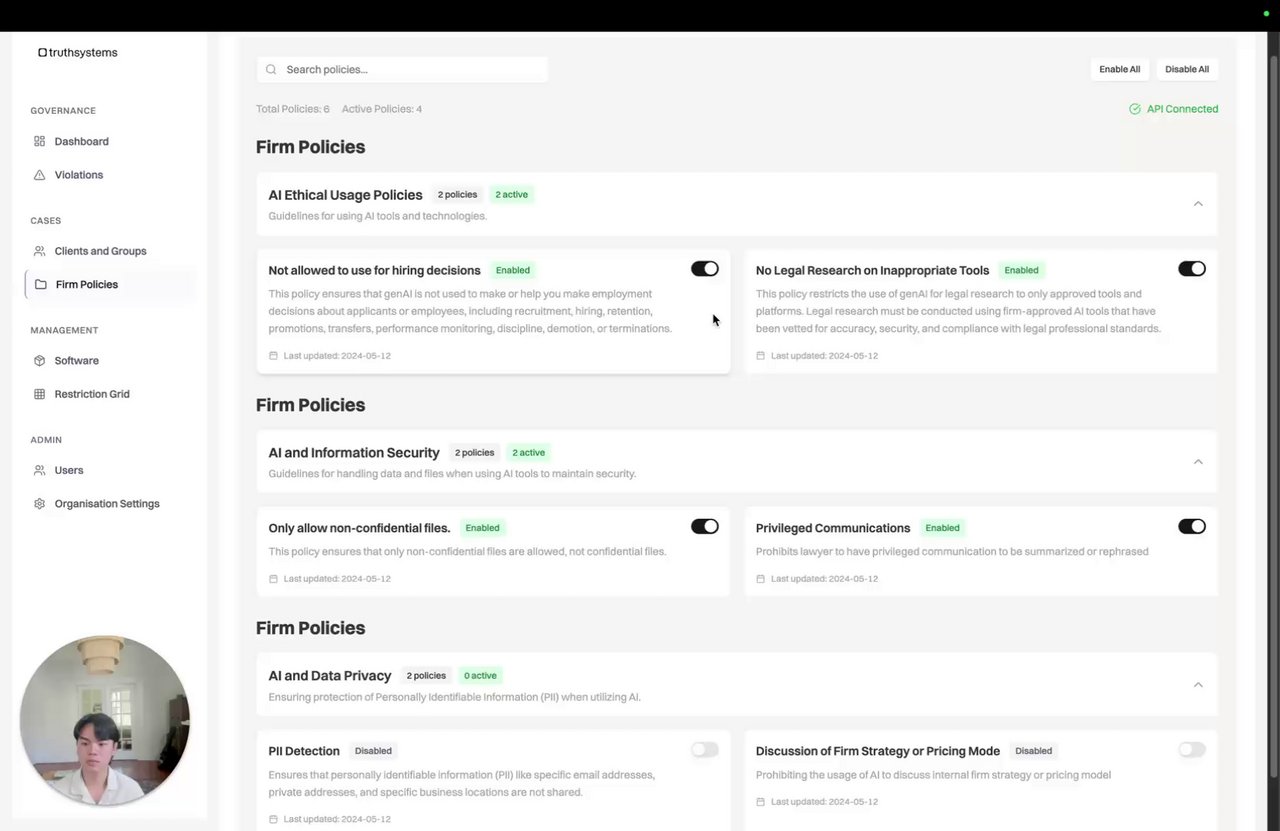Click the Software cube icon

[40, 361]
